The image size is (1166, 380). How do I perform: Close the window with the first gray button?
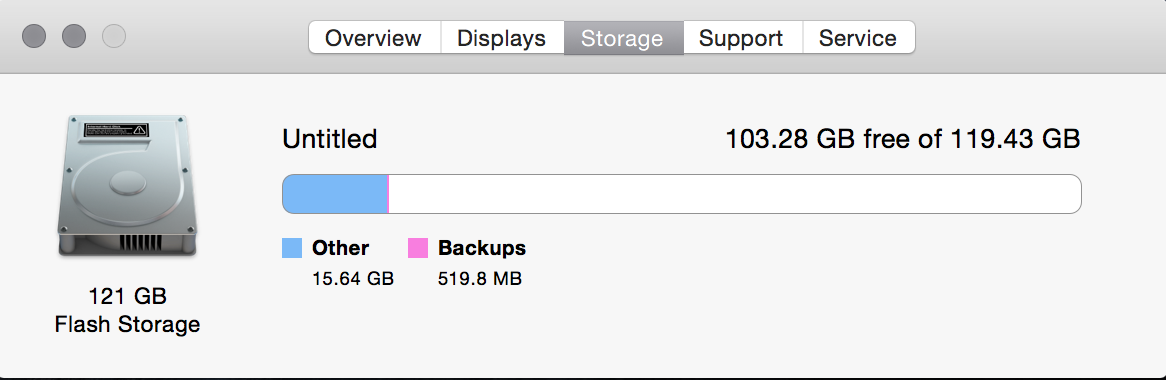click(x=34, y=36)
